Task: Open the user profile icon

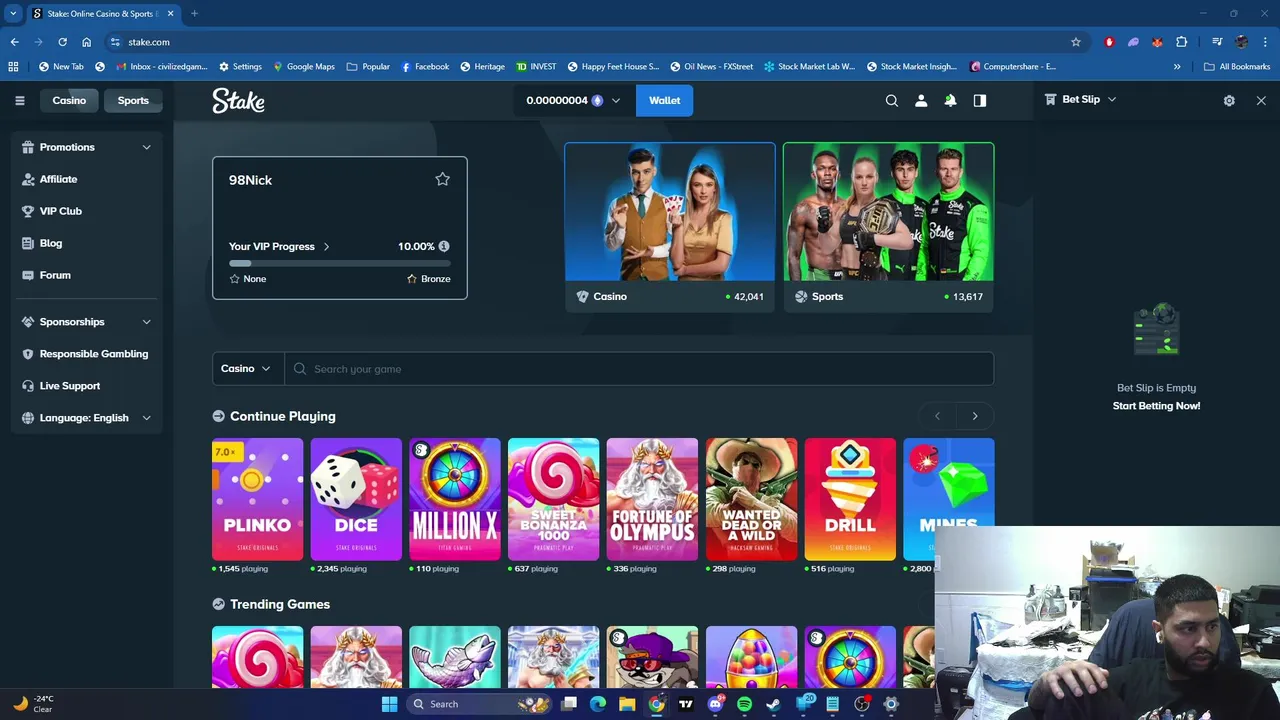Action: 921,100
